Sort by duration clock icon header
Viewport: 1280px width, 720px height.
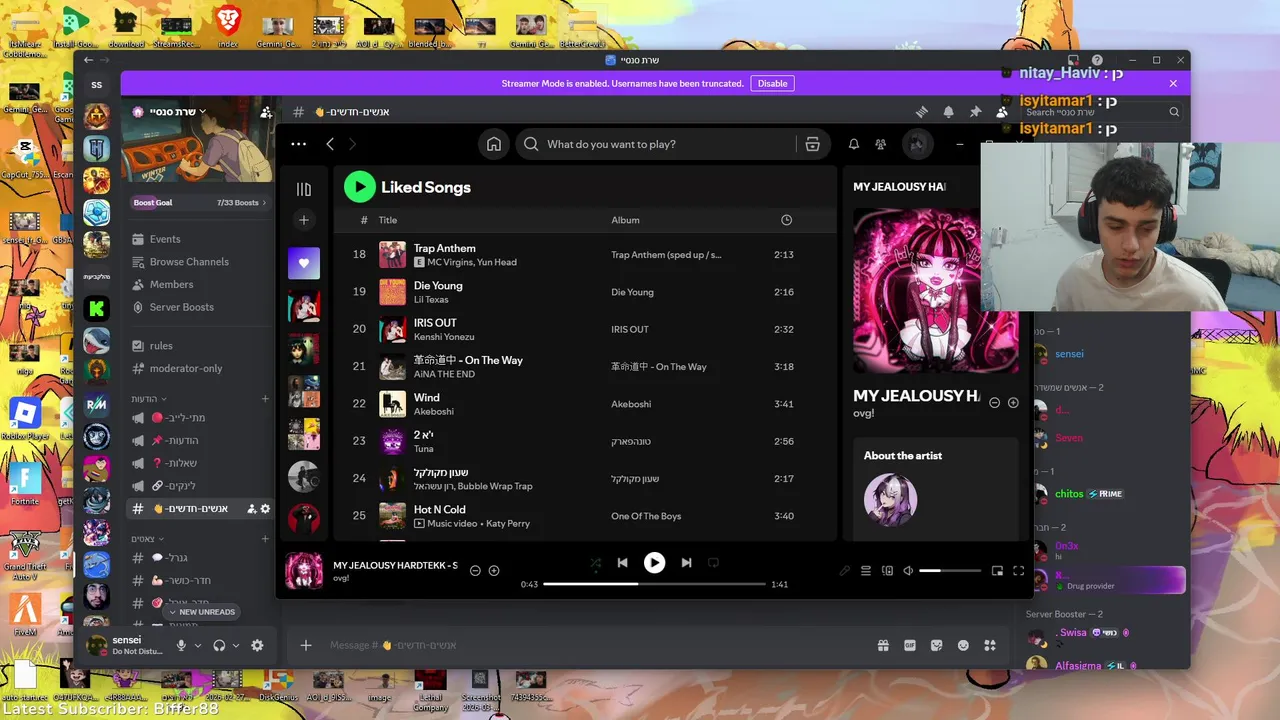[786, 220]
